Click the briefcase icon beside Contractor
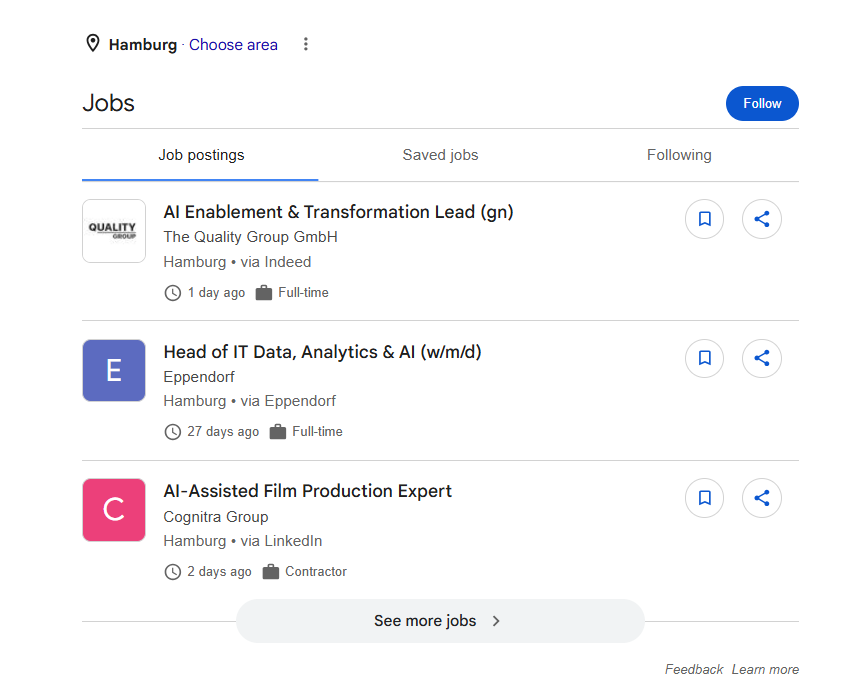847x696 pixels. click(x=271, y=572)
